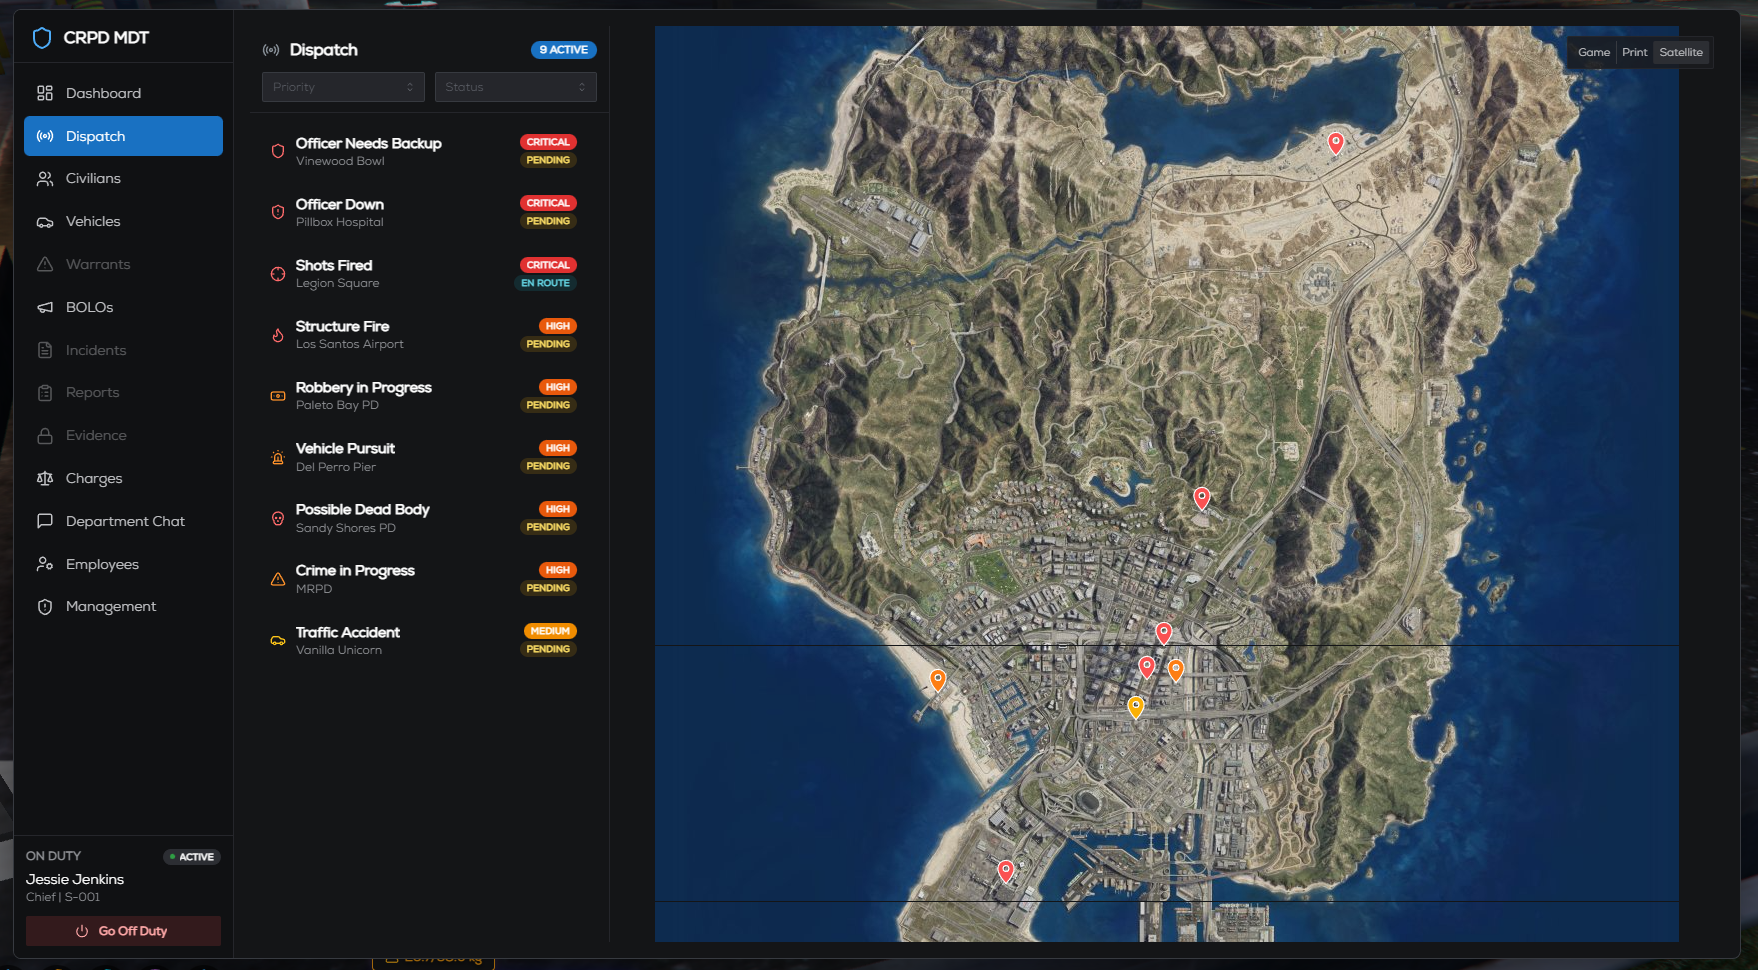This screenshot has height=970, width=1758.
Task: Click the Incidents document icon
Action: coord(45,350)
